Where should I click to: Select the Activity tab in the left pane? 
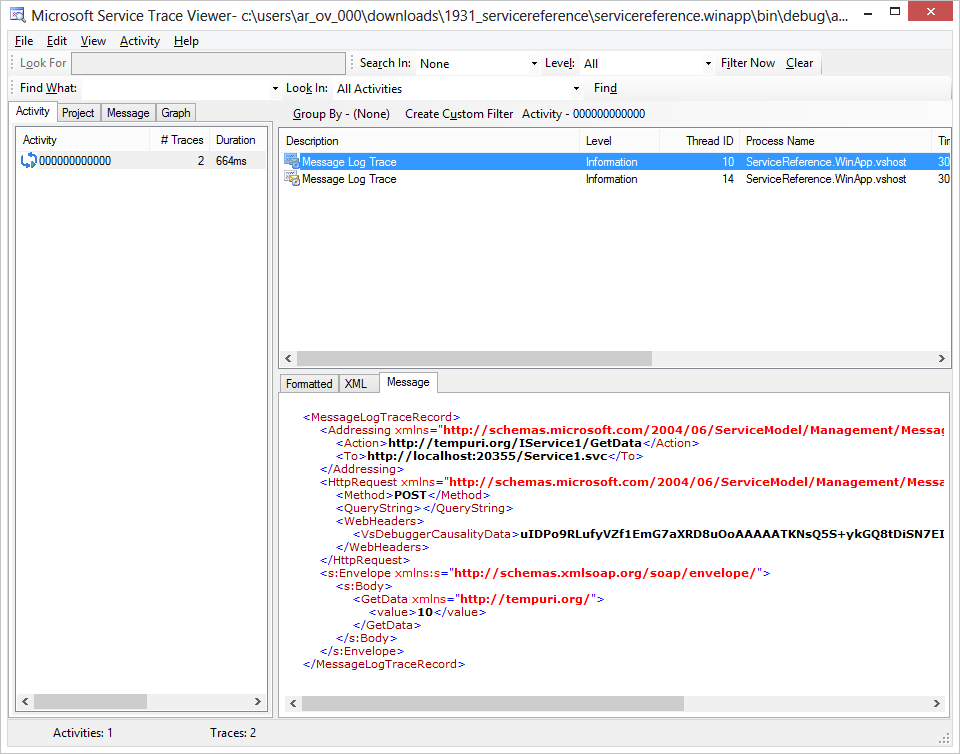(33, 111)
